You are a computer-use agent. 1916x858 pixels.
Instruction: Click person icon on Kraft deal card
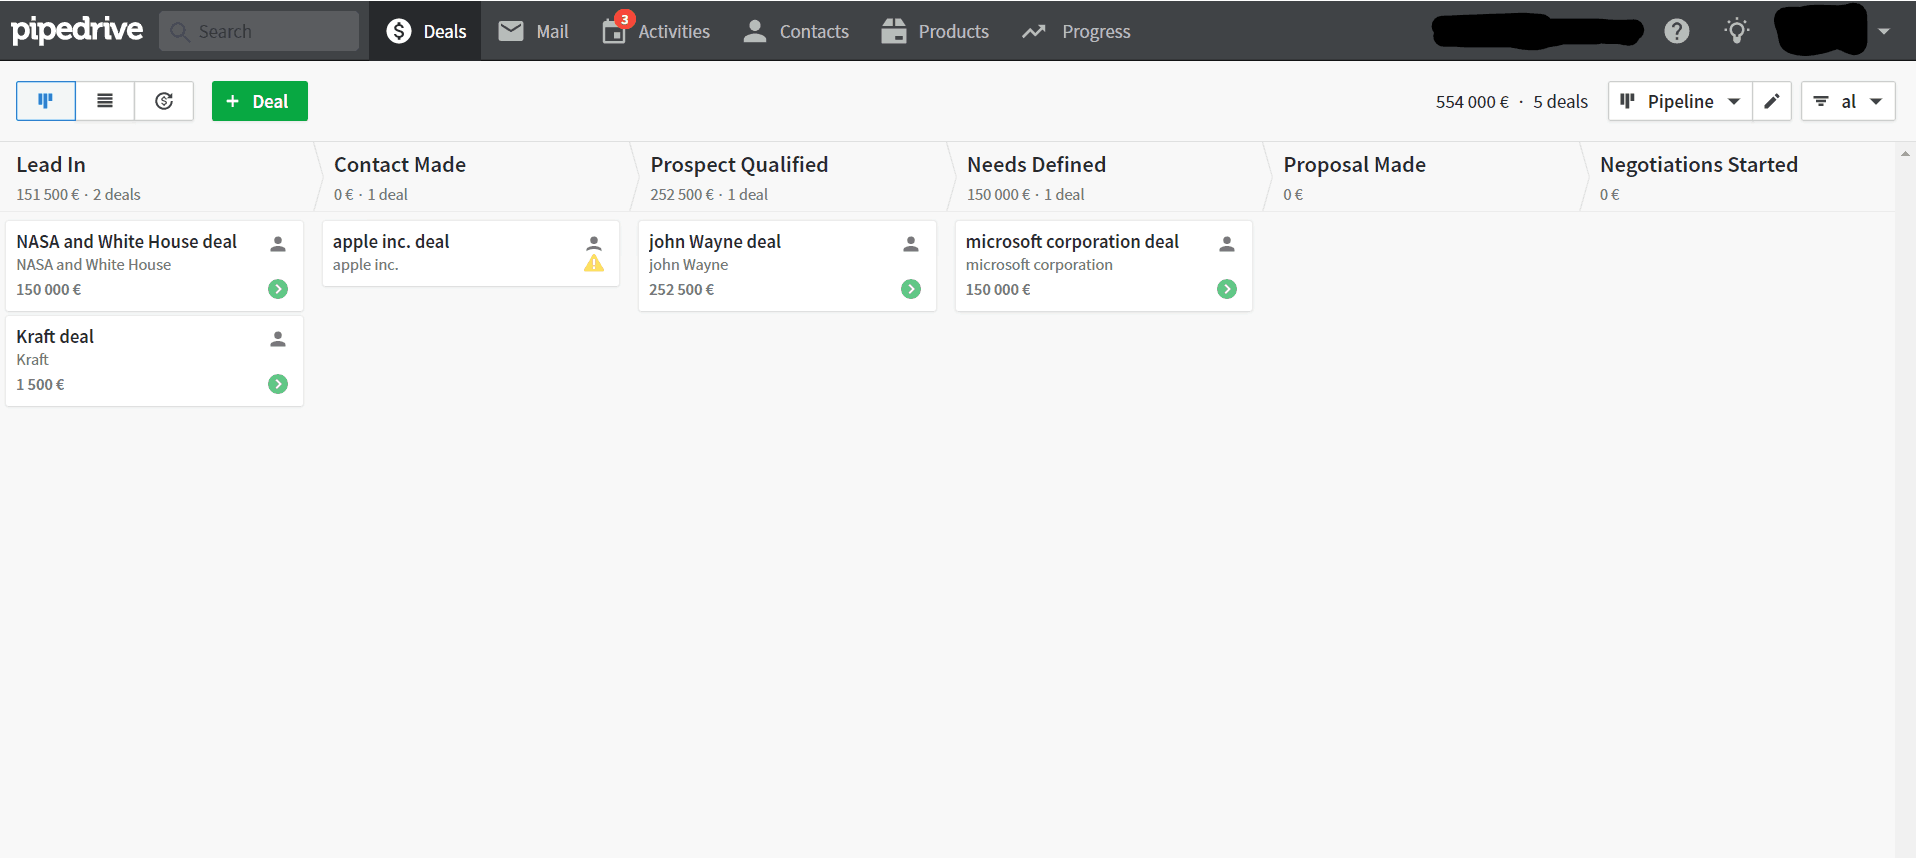[x=278, y=339]
